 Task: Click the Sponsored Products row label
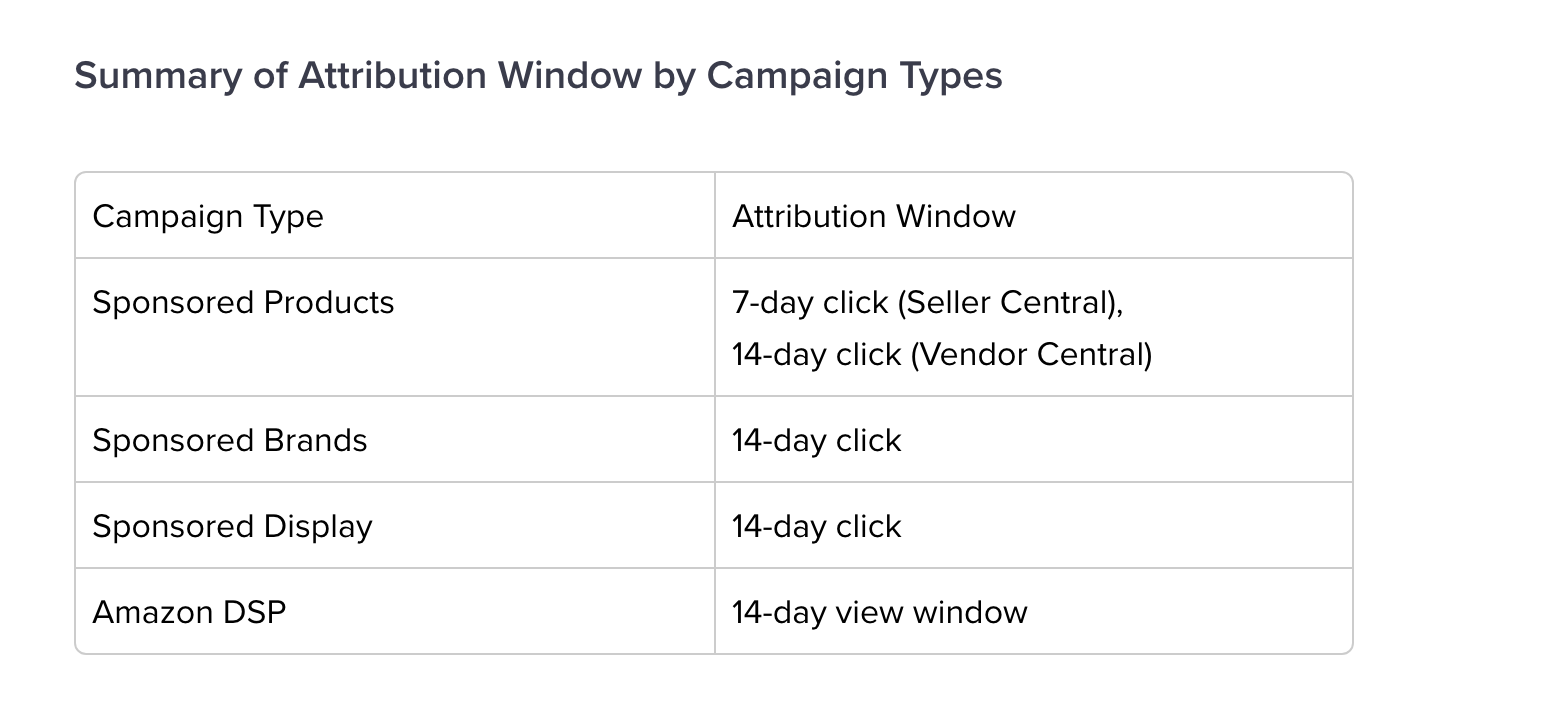[243, 302]
